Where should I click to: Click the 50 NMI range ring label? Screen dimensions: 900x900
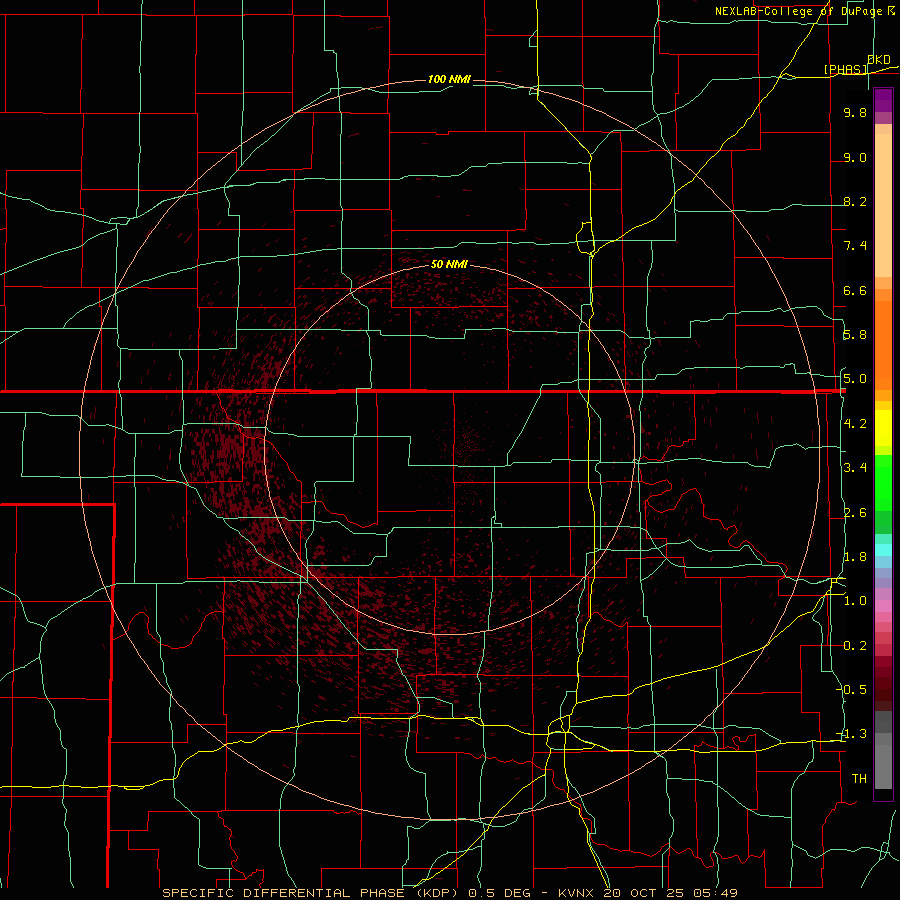[449, 264]
